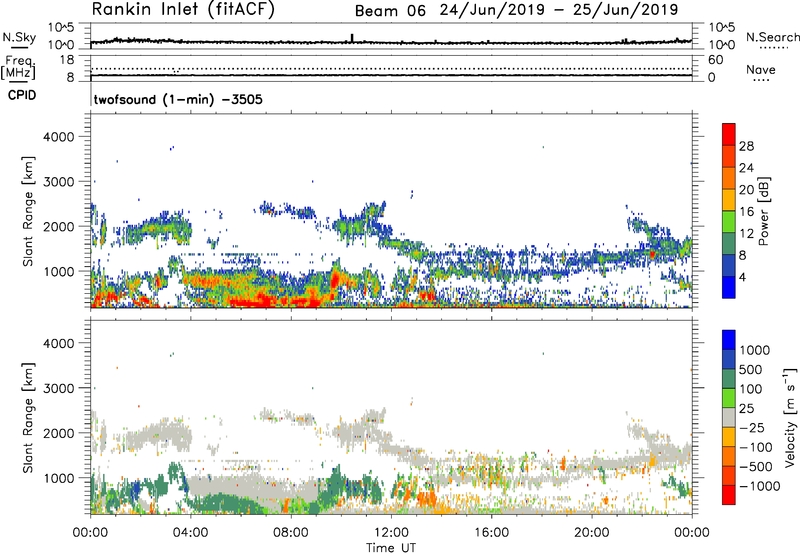The width and height of the screenshot is (800, 554).
Task: Click the noise spike near 10:30 UT
Action: 352,38
